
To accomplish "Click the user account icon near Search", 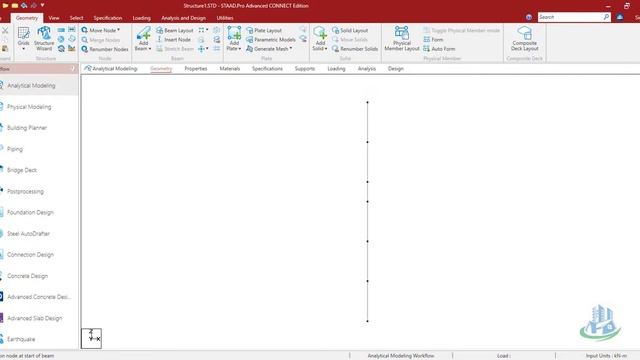I will 620,17.
